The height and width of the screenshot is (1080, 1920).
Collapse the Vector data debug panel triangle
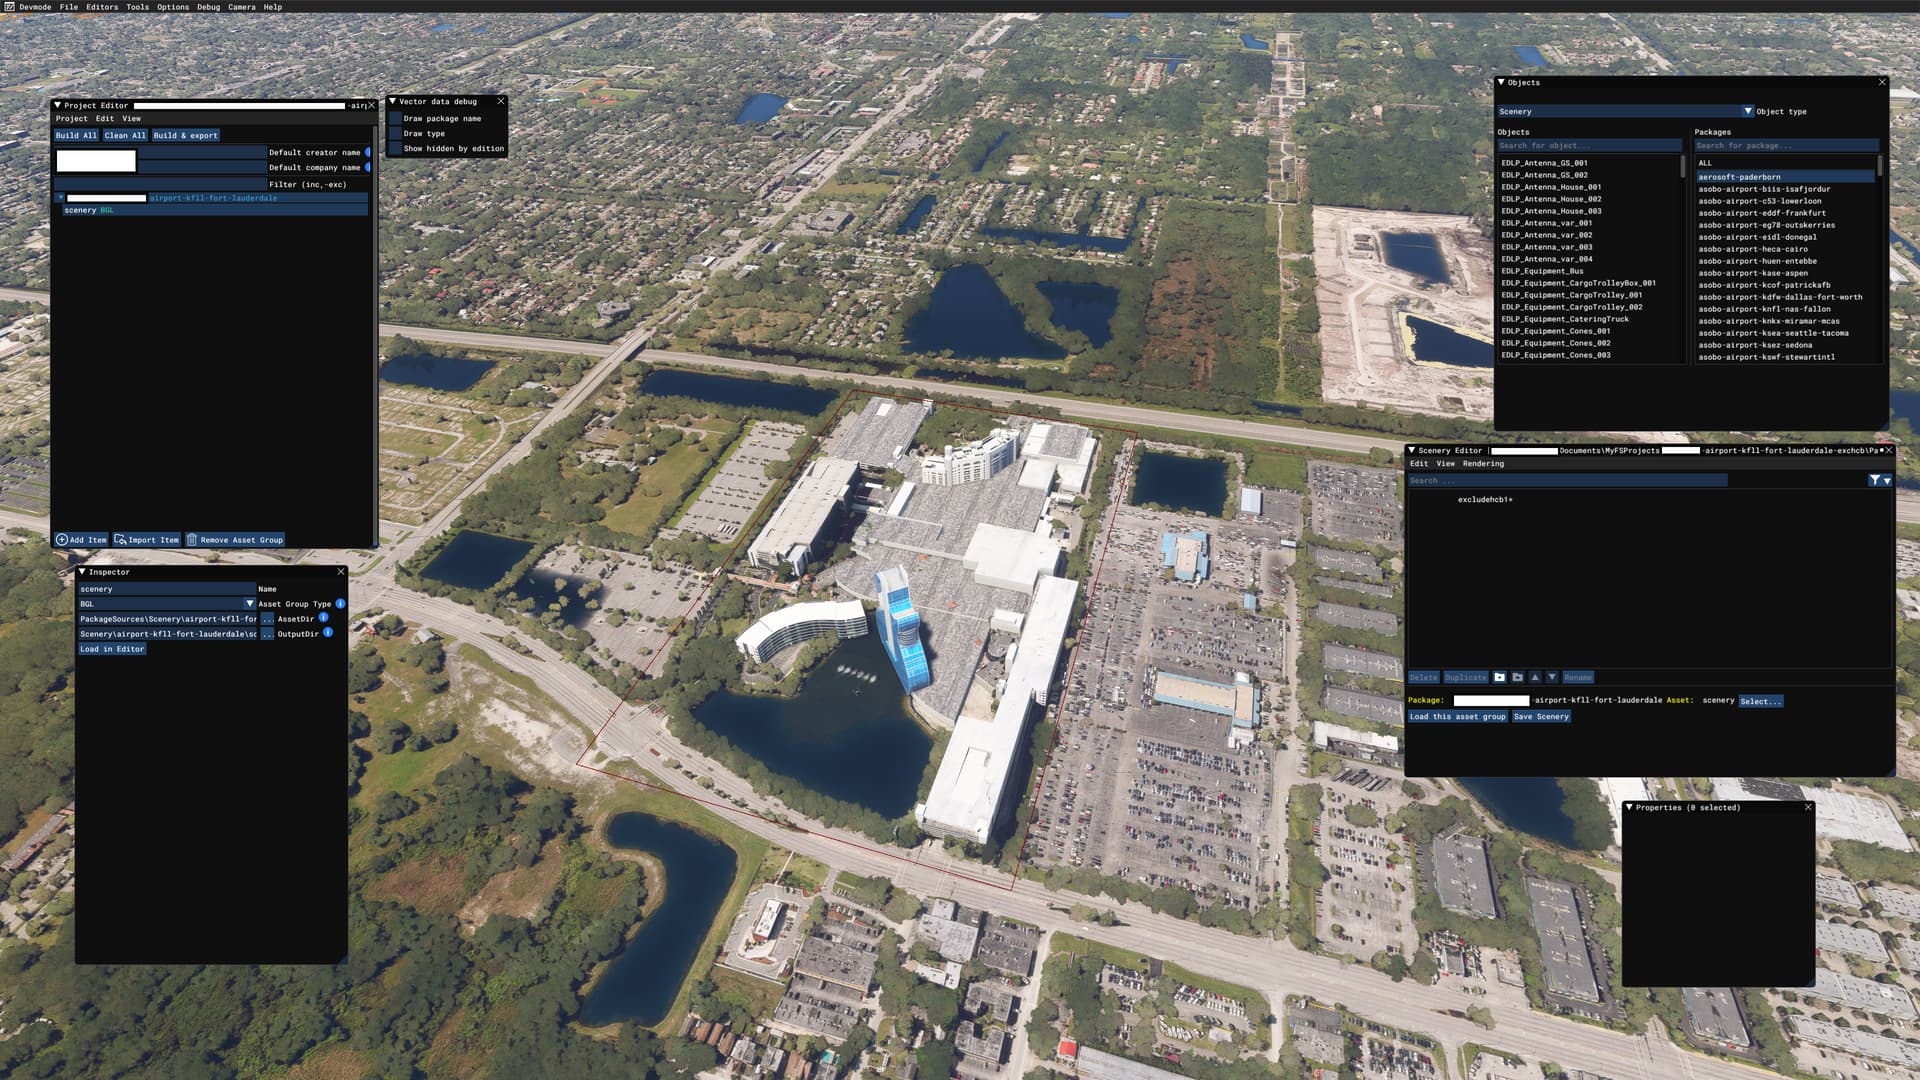(x=393, y=101)
